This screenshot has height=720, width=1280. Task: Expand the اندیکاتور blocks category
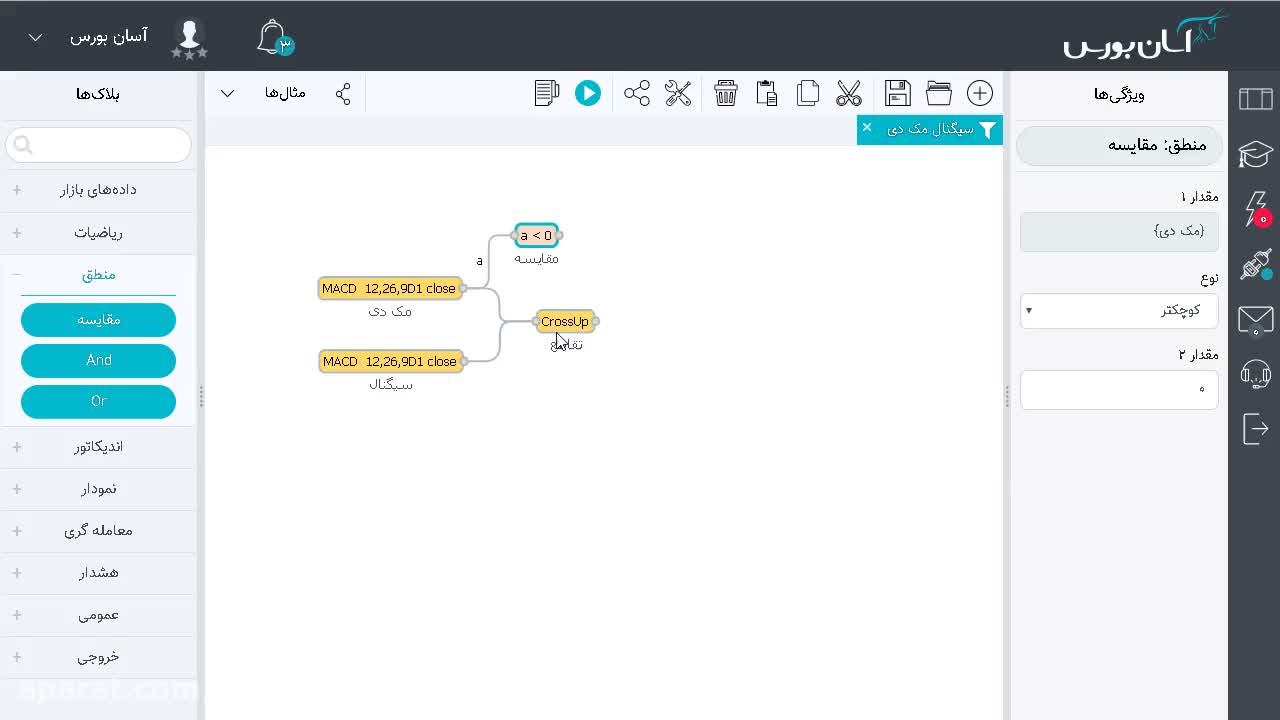(98, 447)
